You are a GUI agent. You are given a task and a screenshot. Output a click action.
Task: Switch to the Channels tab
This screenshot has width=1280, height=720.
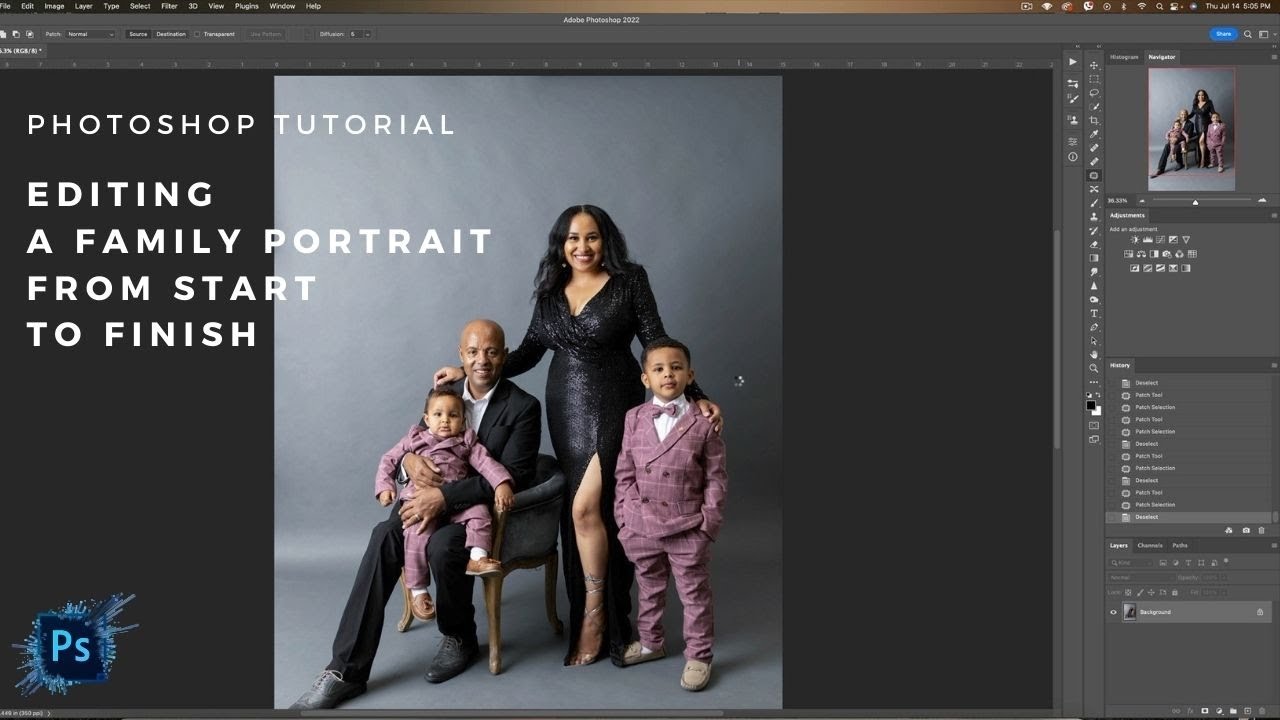pos(1150,545)
